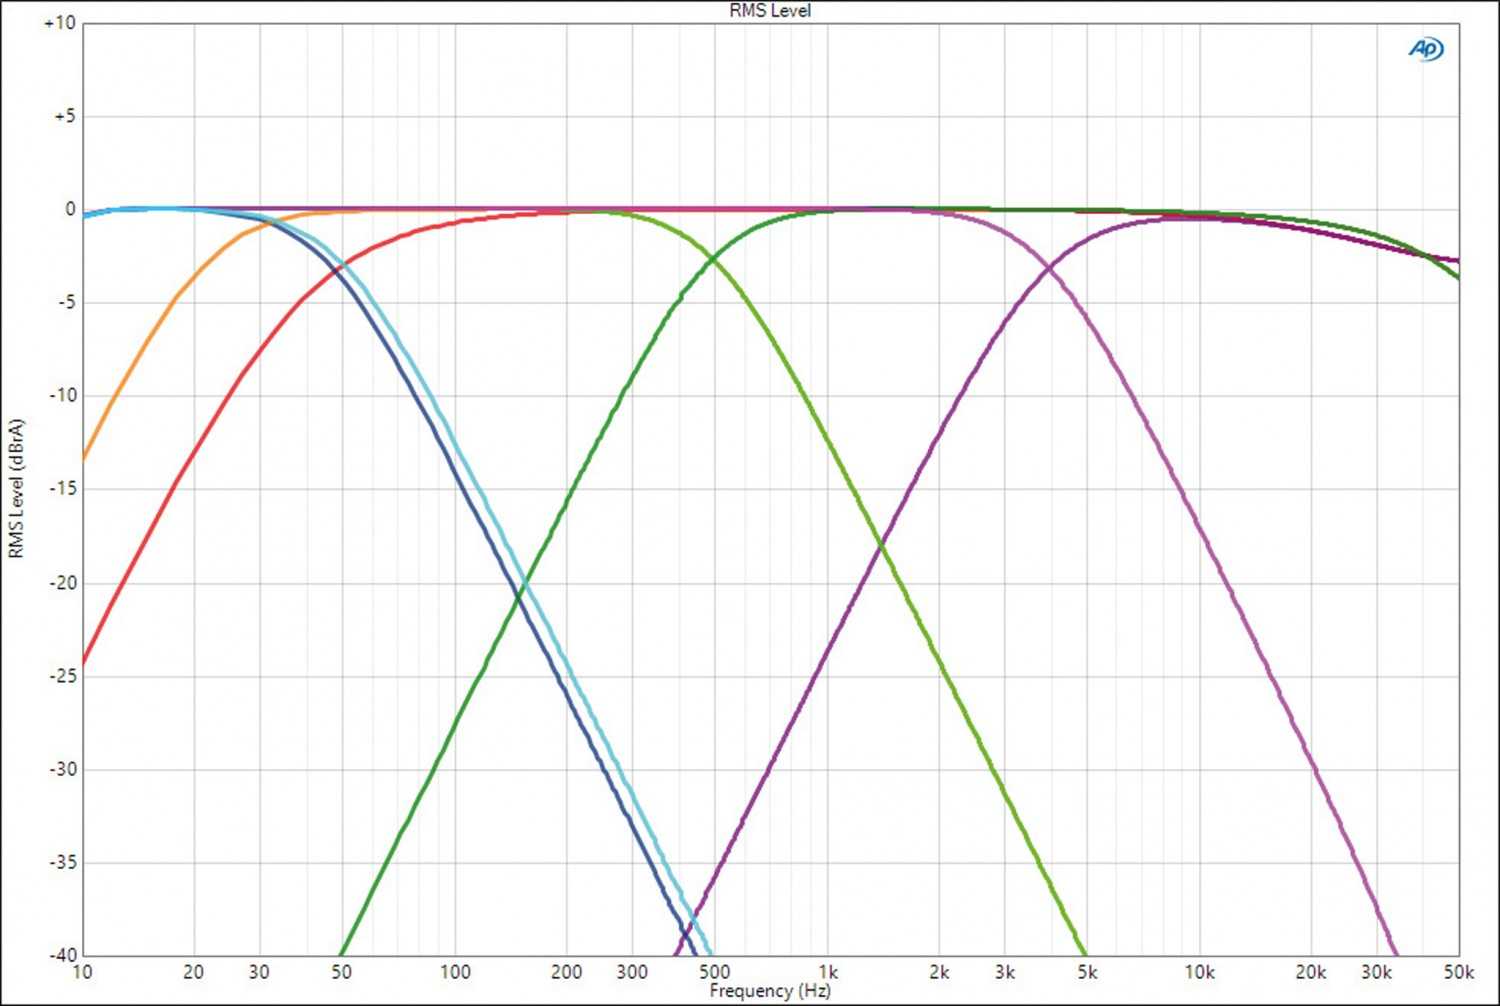Select the 'Frequency (Hz)' axis label

[x=770, y=990]
